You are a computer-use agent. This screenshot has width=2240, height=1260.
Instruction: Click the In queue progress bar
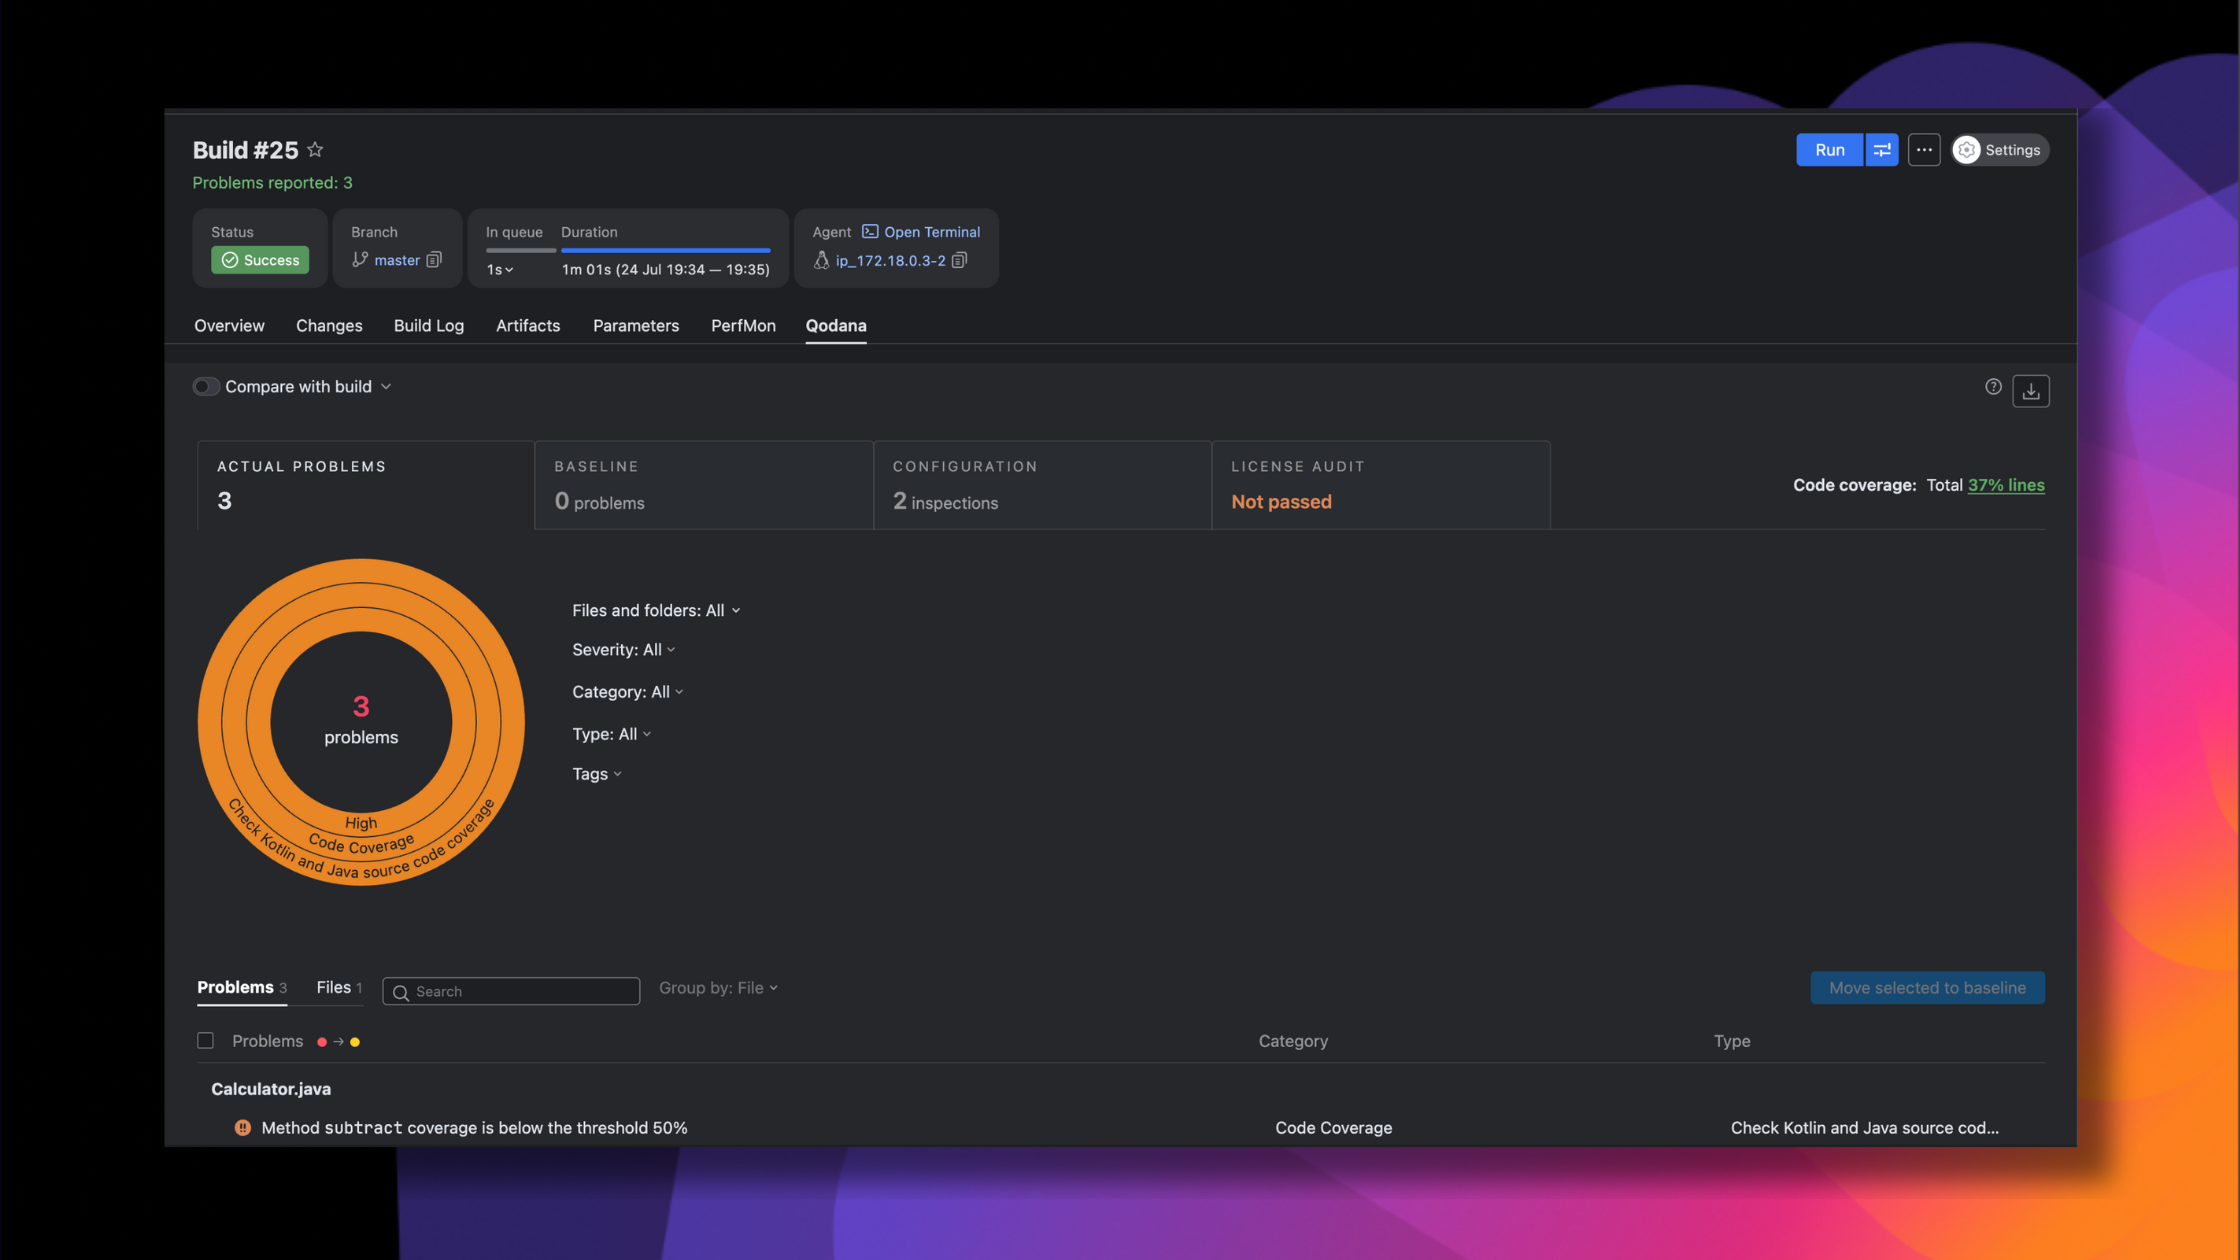tap(520, 250)
